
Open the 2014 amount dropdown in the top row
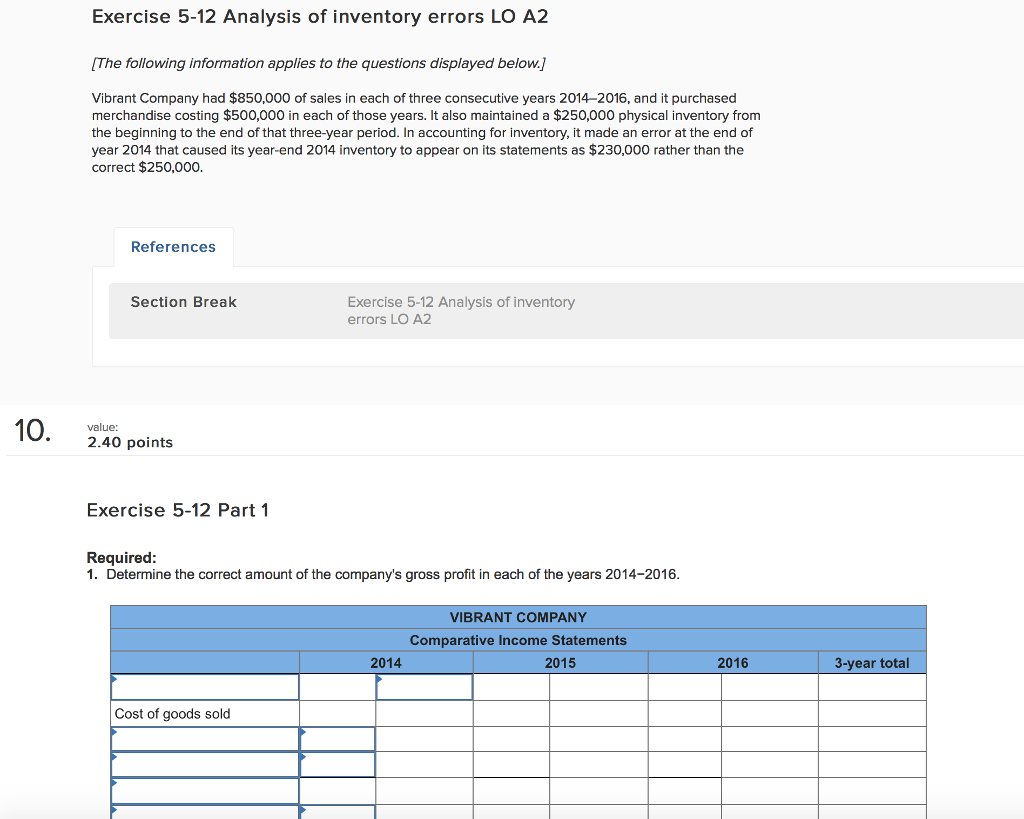pos(424,687)
